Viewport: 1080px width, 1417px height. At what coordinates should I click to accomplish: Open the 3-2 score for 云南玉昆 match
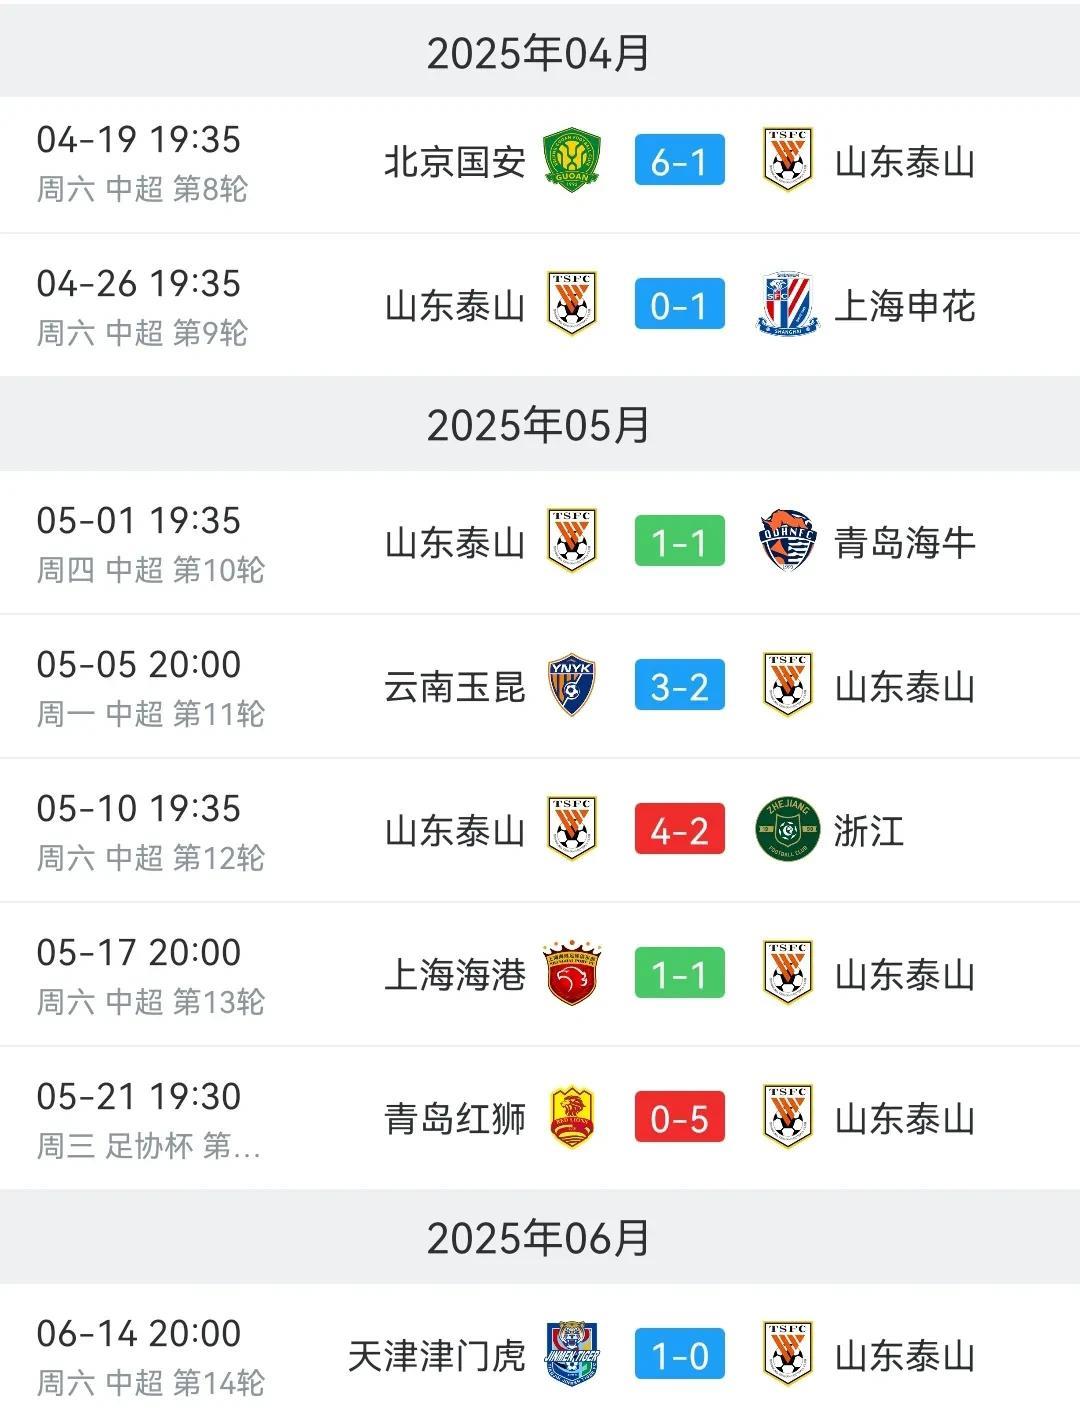pyautogui.click(x=679, y=686)
